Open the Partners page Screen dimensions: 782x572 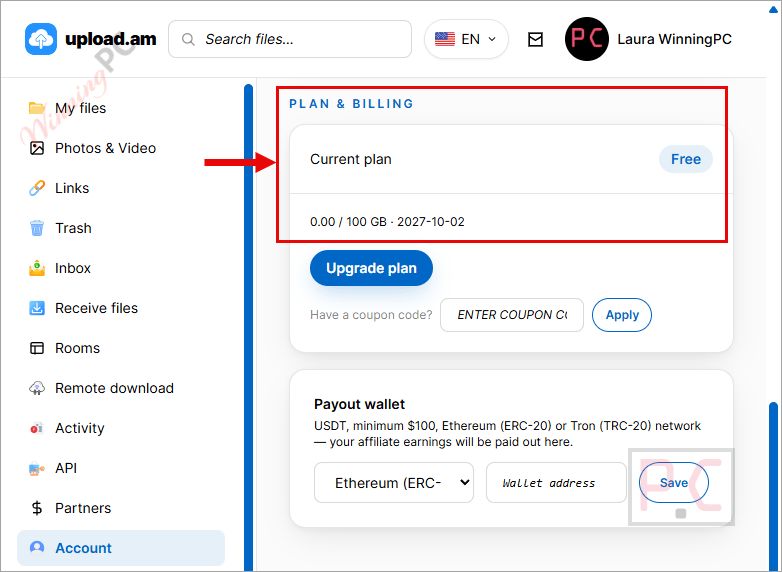coord(83,508)
